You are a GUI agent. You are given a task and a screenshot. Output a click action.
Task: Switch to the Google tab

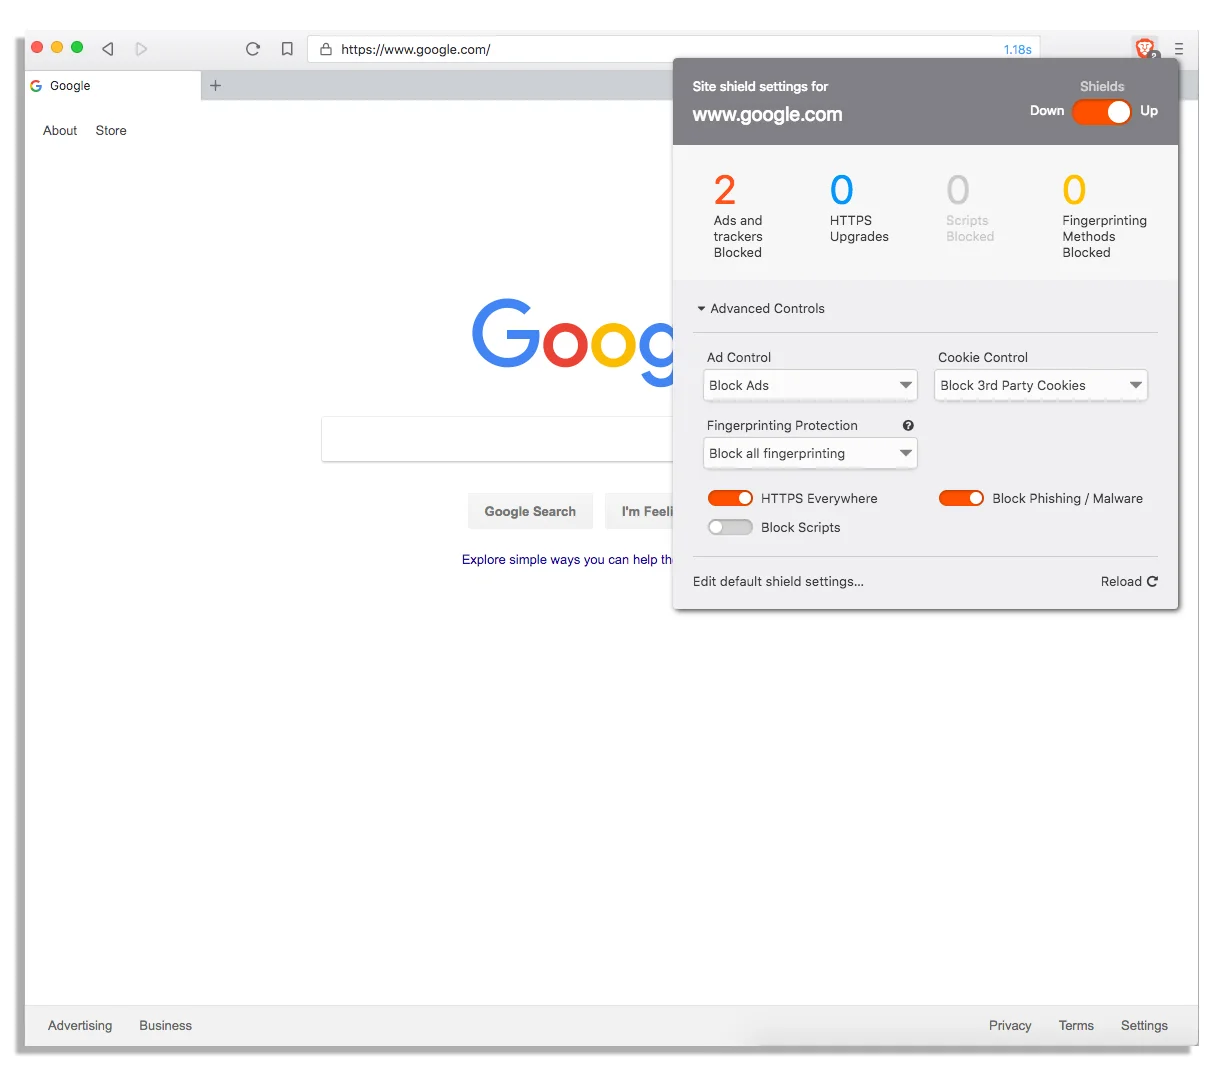click(112, 86)
